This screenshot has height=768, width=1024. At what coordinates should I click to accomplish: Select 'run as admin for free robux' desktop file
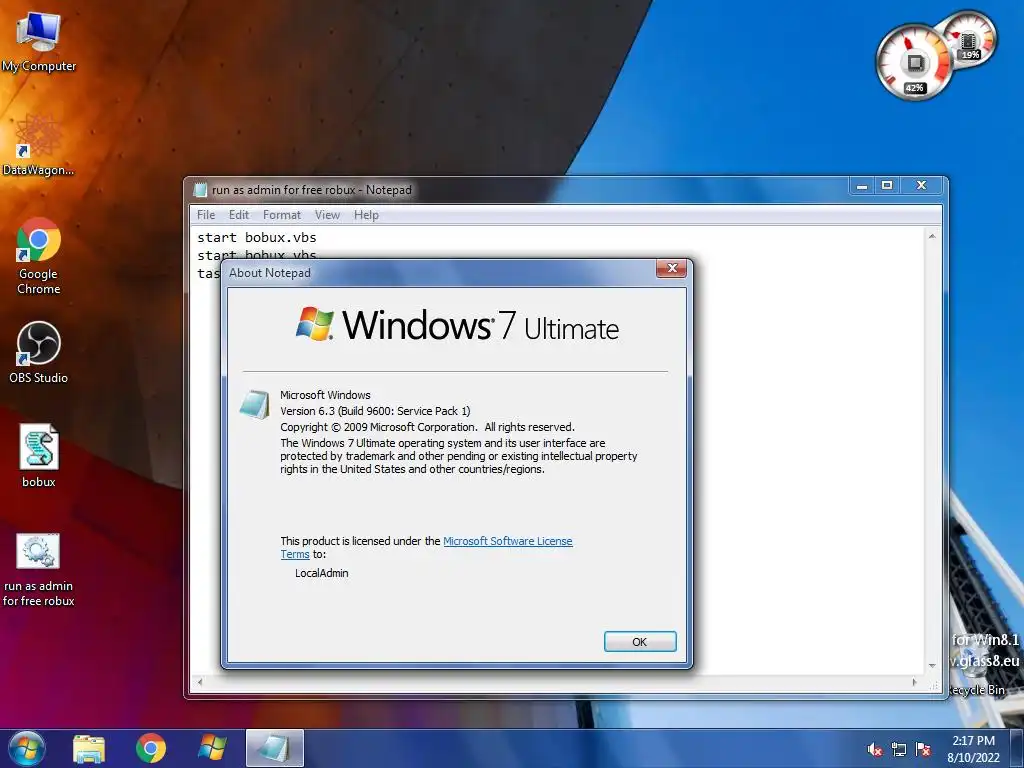39,569
